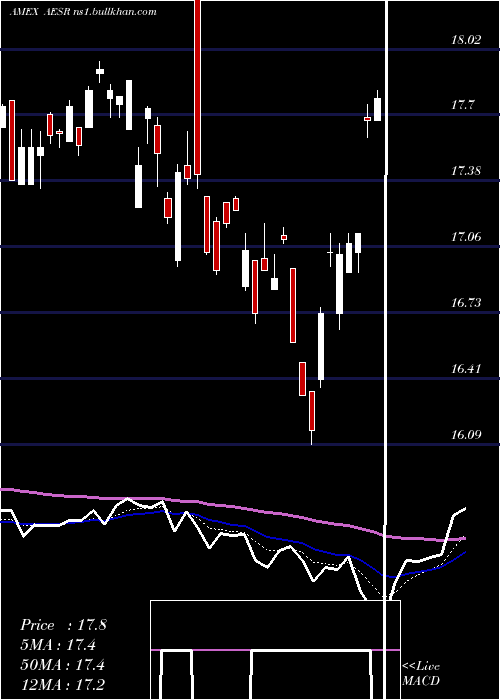Click the 17.7 price axis label
The image size is (500, 700).
coord(462,105)
